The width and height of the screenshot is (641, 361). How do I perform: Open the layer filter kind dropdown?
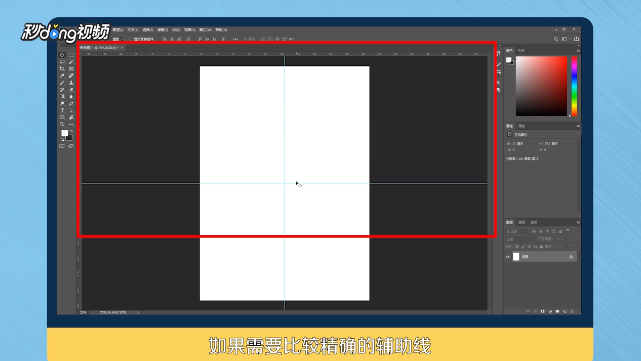point(517,231)
